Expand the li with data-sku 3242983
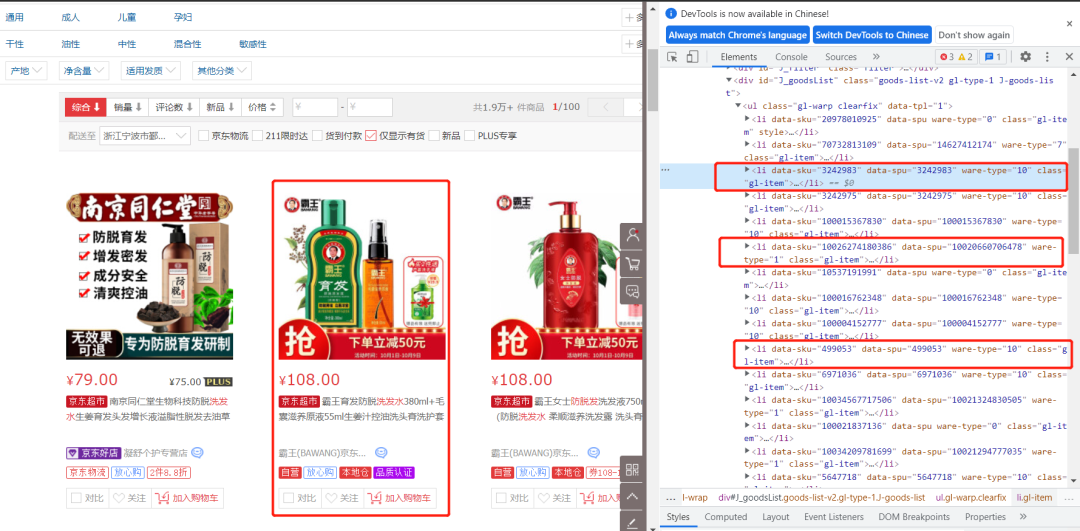Screen dimensions: 1080x531 (748, 169)
